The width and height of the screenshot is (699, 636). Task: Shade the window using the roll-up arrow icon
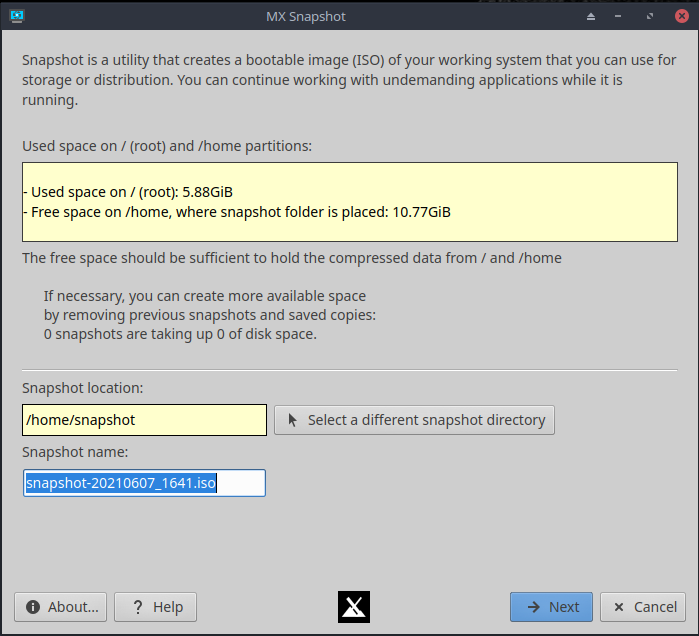[591, 16]
